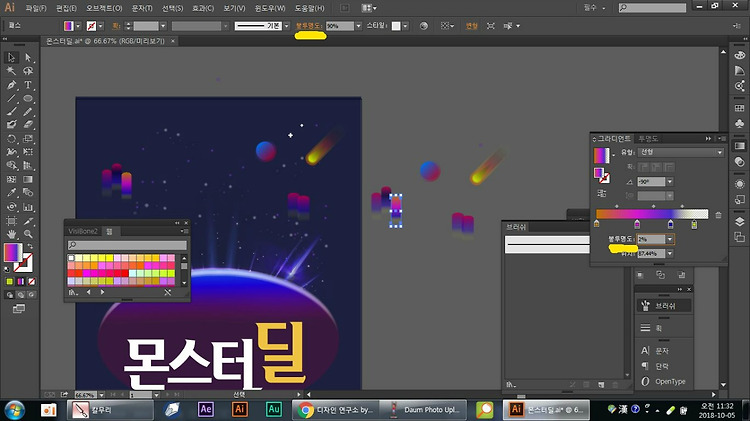Screen dimensions: 750x421
Task: Open the OpenType panel button
Action: [664, 381]
